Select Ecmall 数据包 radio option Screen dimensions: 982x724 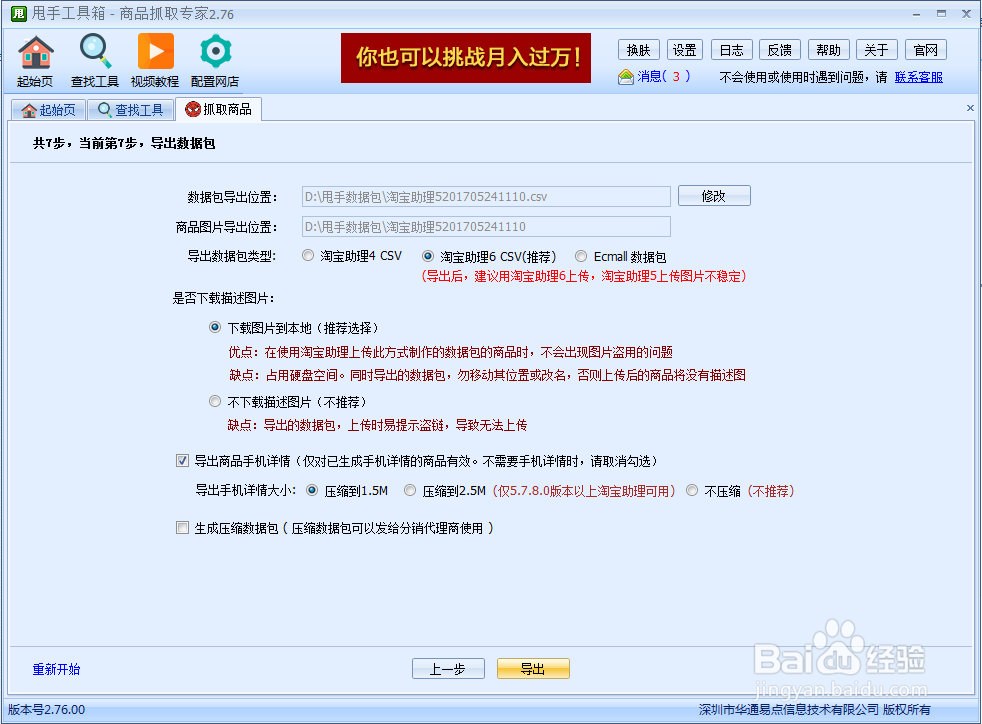581,256
